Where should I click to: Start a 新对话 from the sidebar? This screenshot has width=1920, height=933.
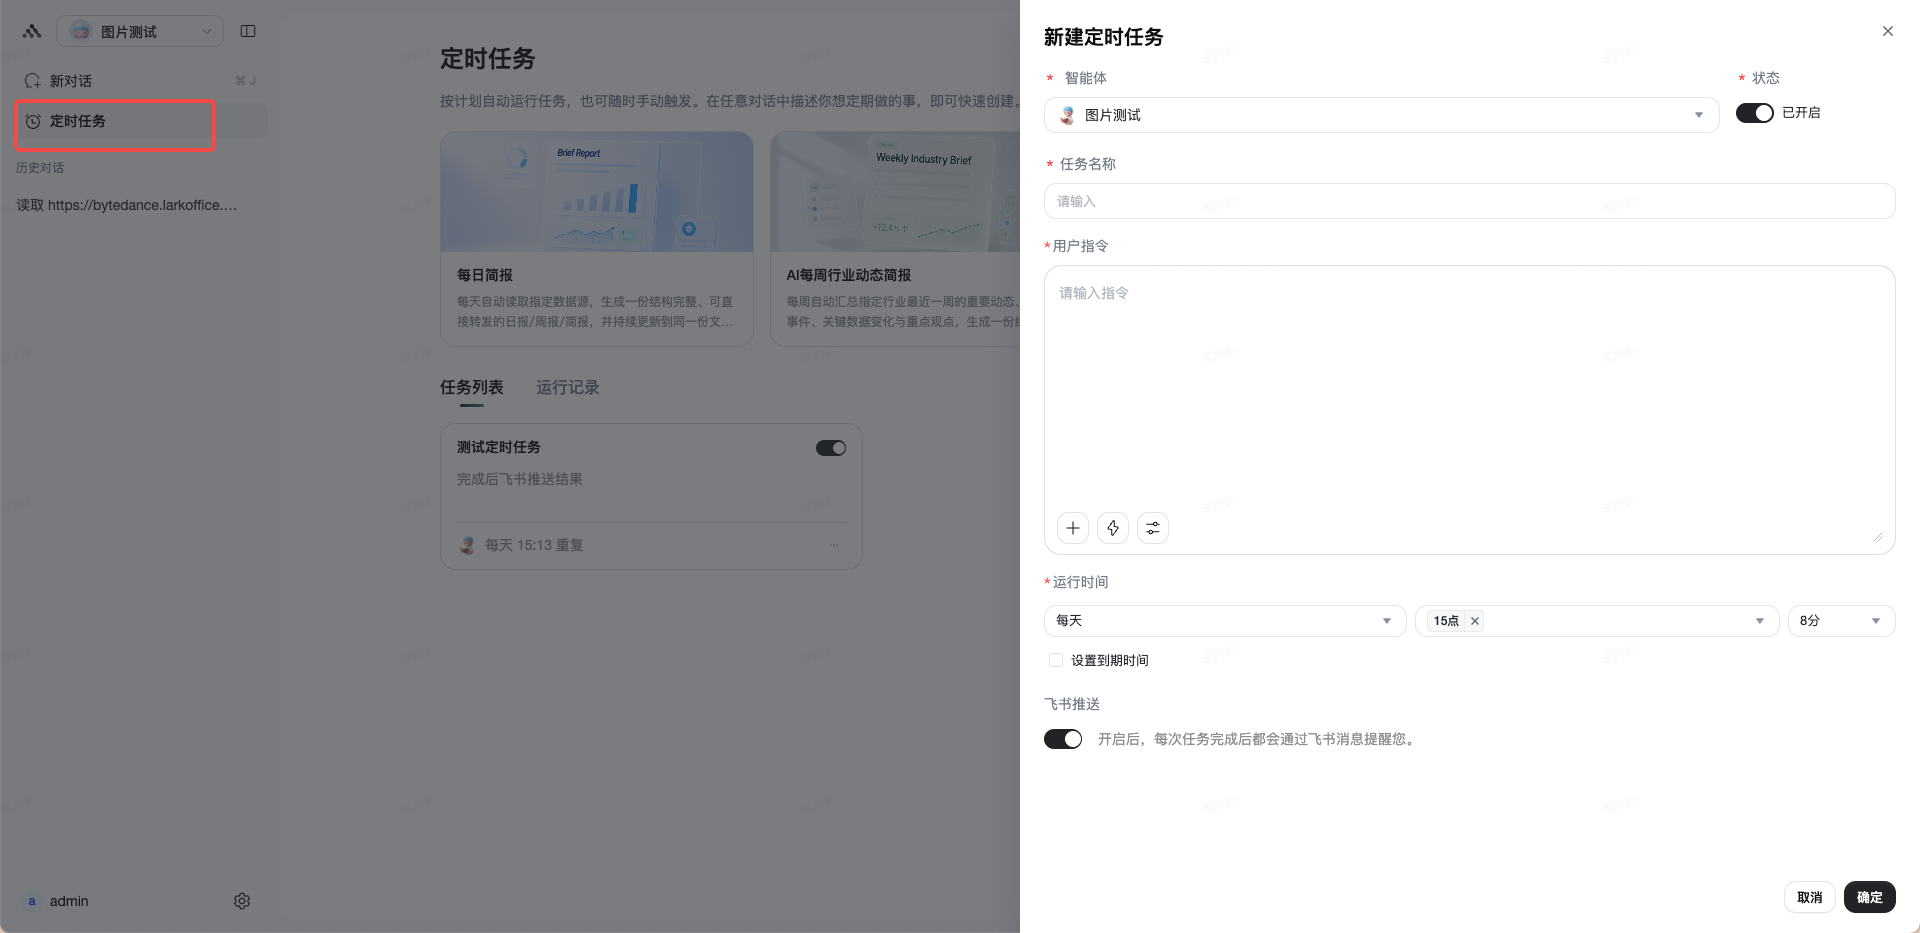(x=141, y=81)
